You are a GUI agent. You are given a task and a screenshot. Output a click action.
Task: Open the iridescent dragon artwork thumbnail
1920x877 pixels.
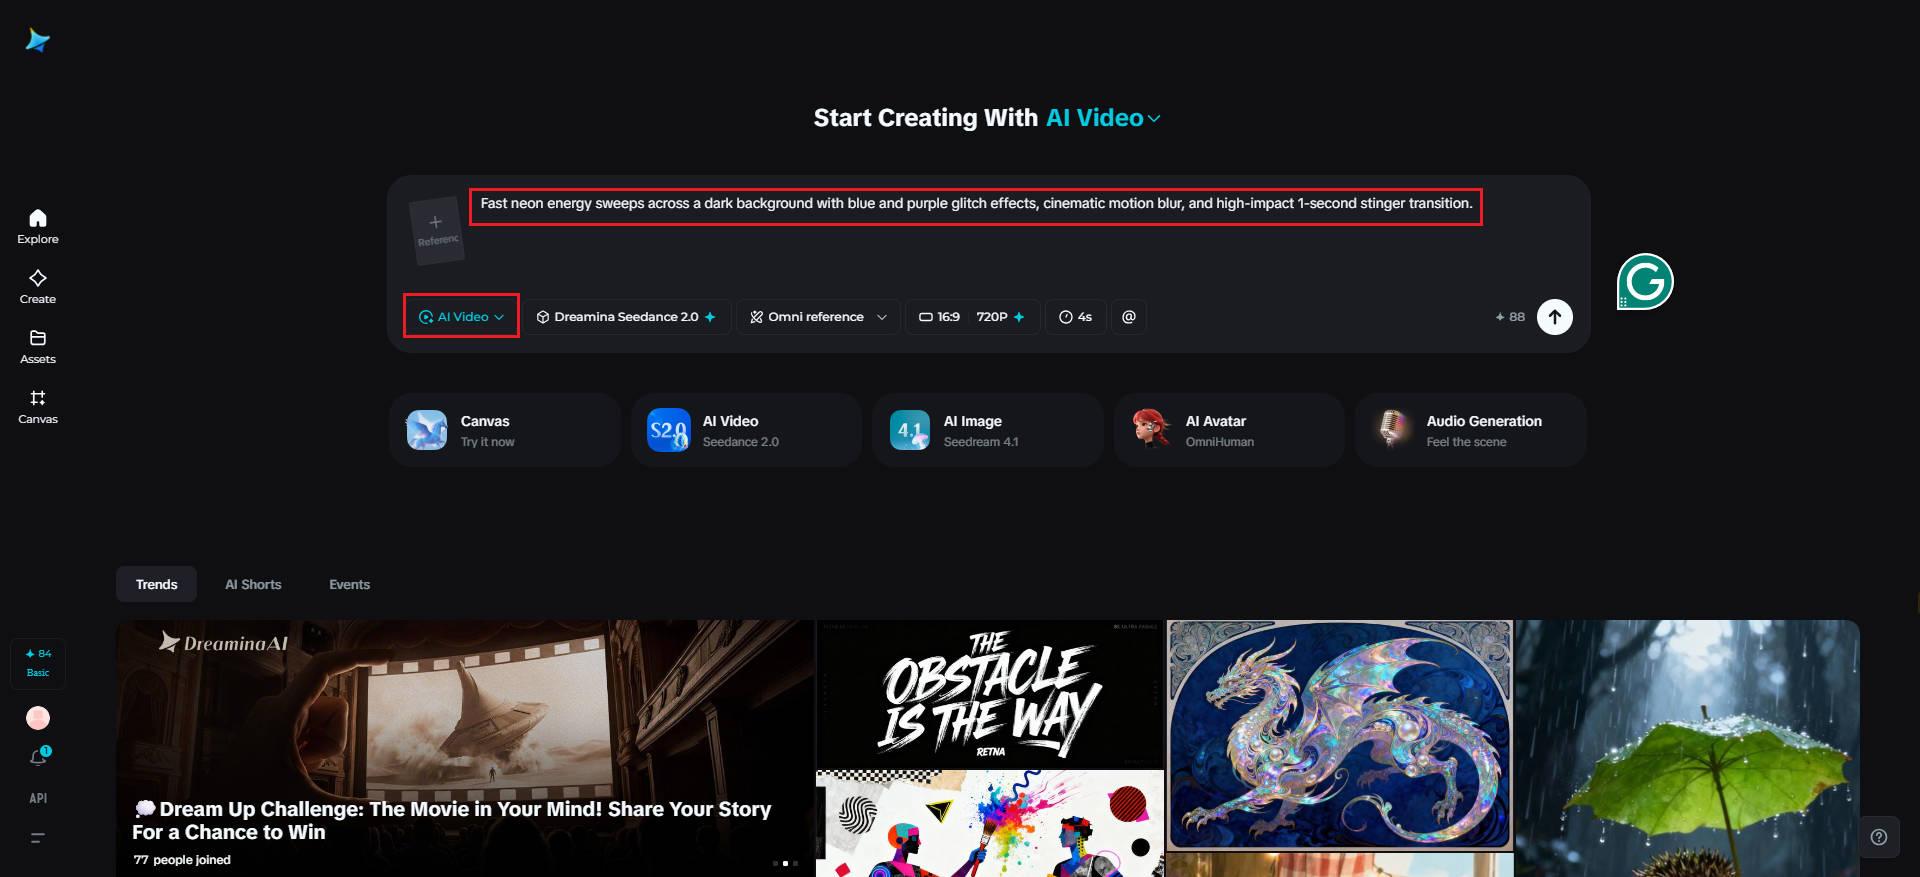(x=1340, y=735)
